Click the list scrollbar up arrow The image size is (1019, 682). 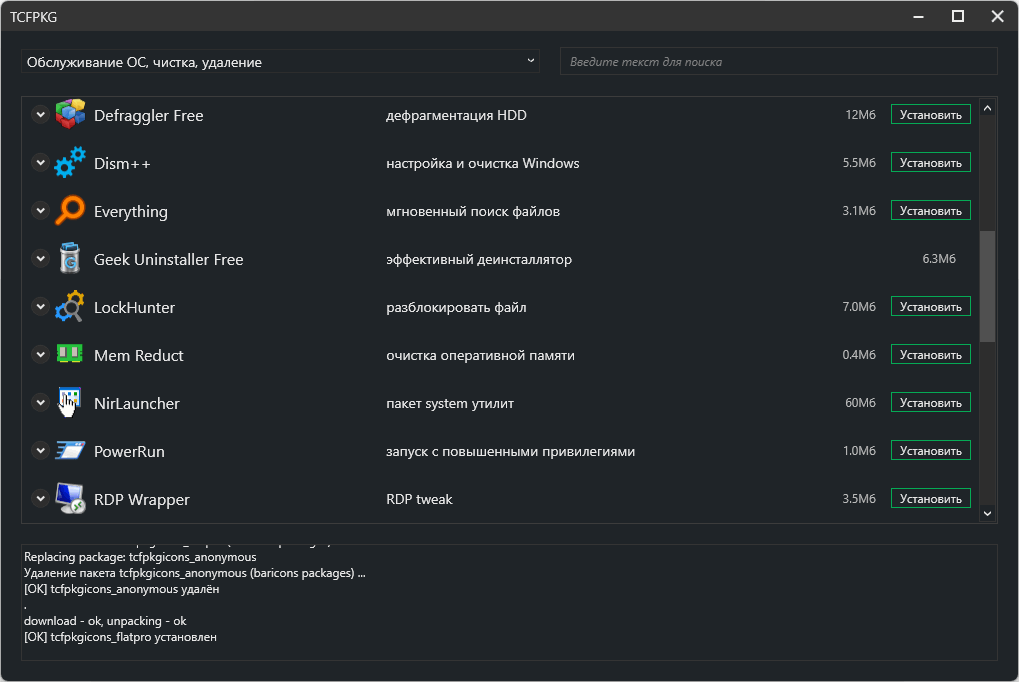tap(987, 108)
